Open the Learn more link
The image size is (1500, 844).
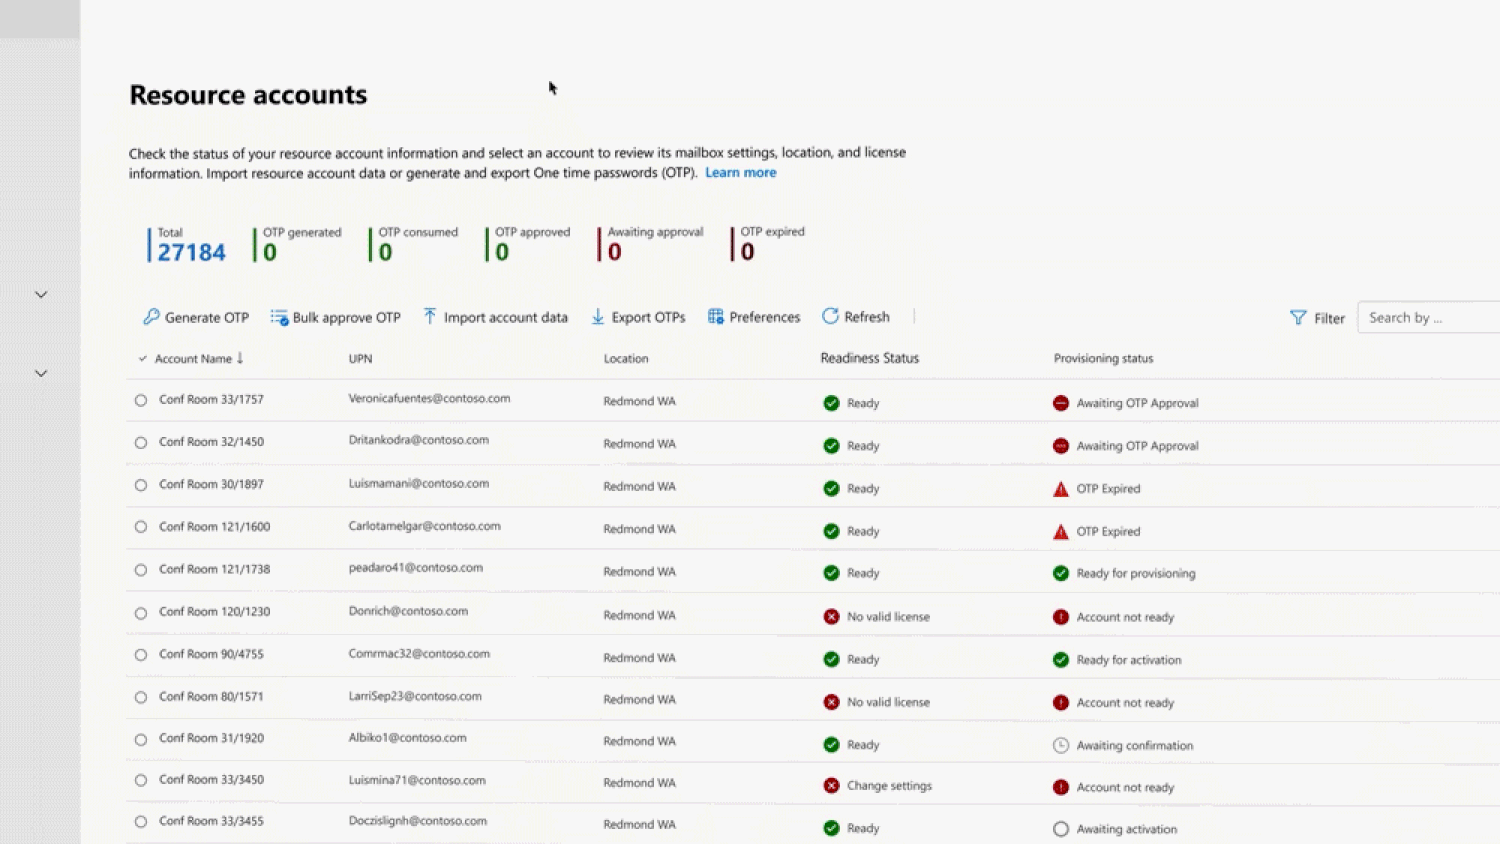[740, 173]
